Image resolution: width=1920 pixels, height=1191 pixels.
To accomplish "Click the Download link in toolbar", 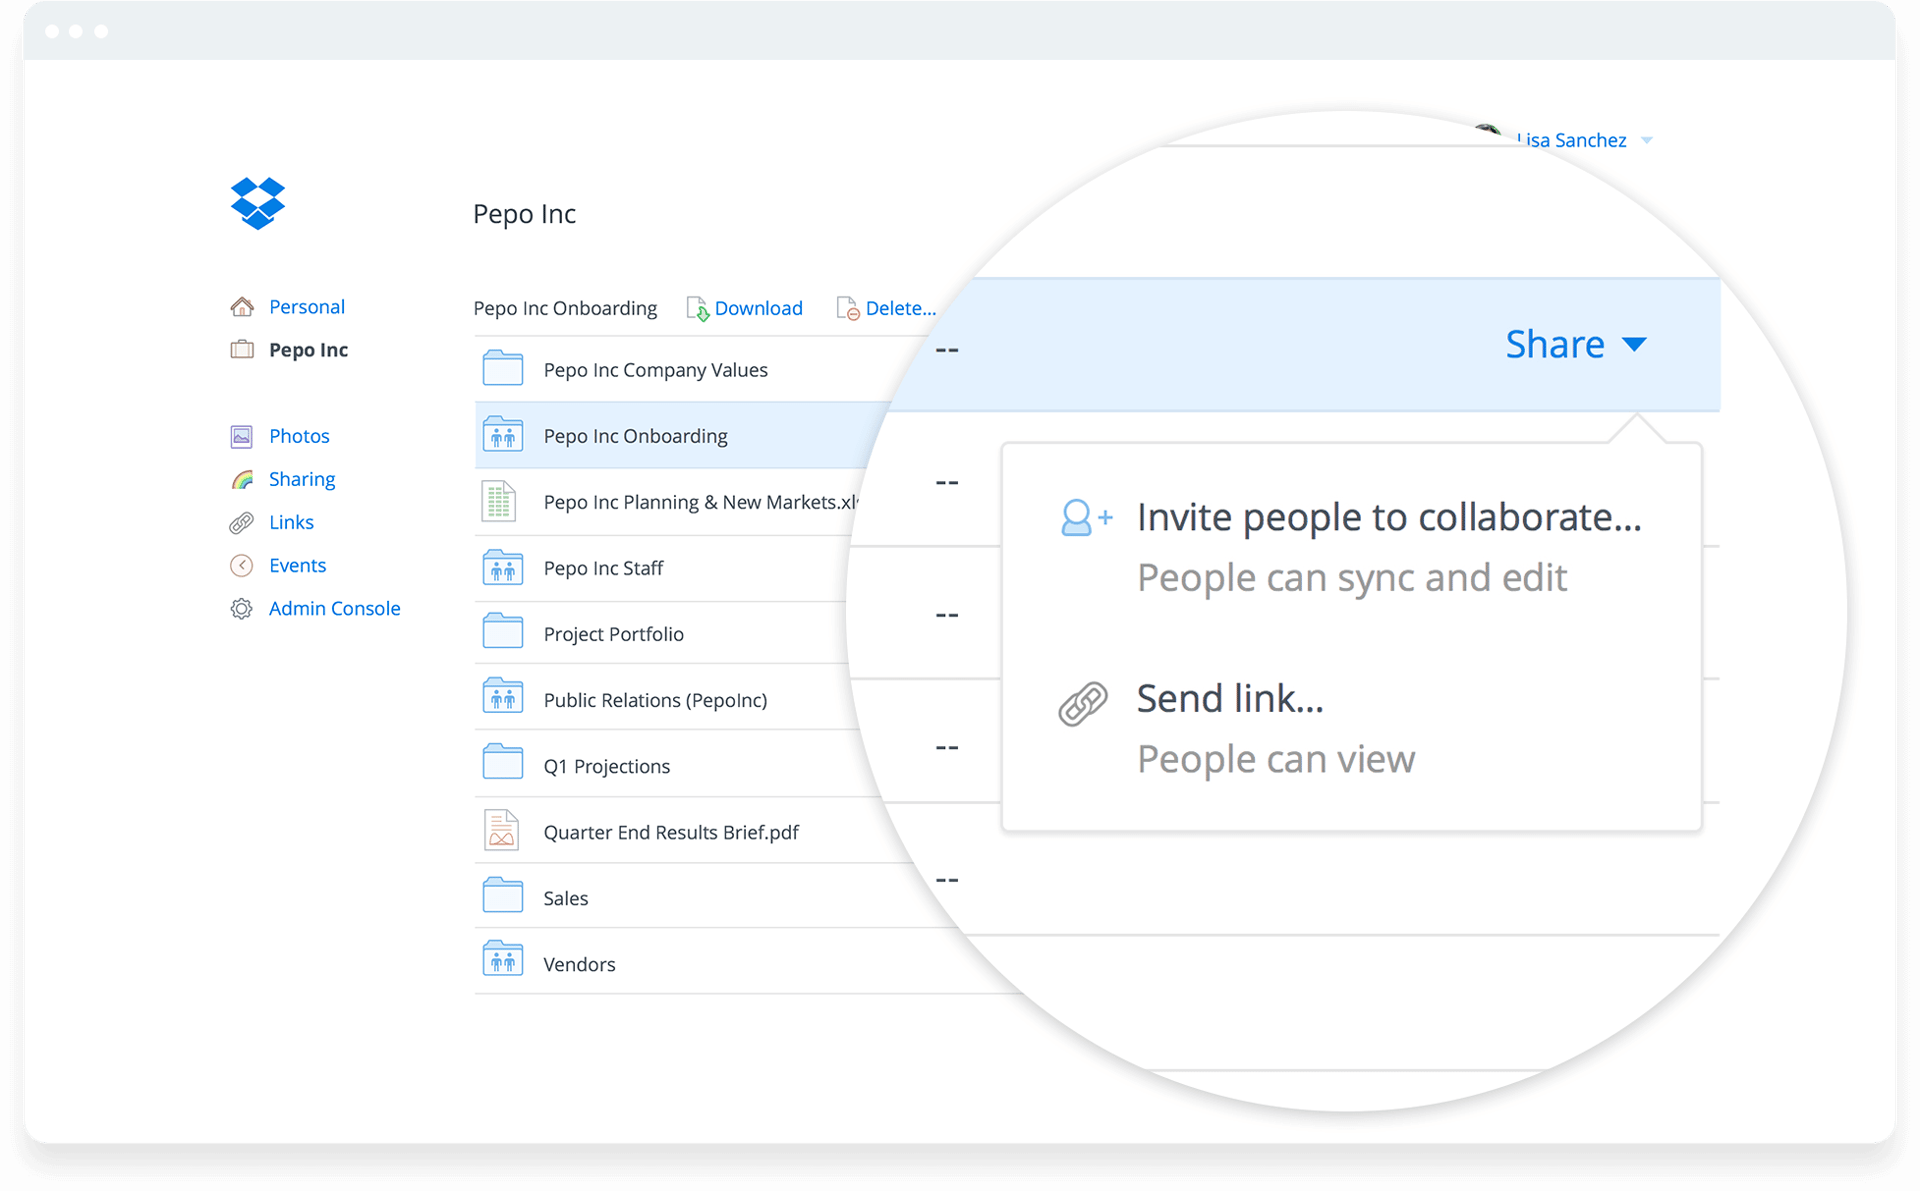I will tap(758, 309).
